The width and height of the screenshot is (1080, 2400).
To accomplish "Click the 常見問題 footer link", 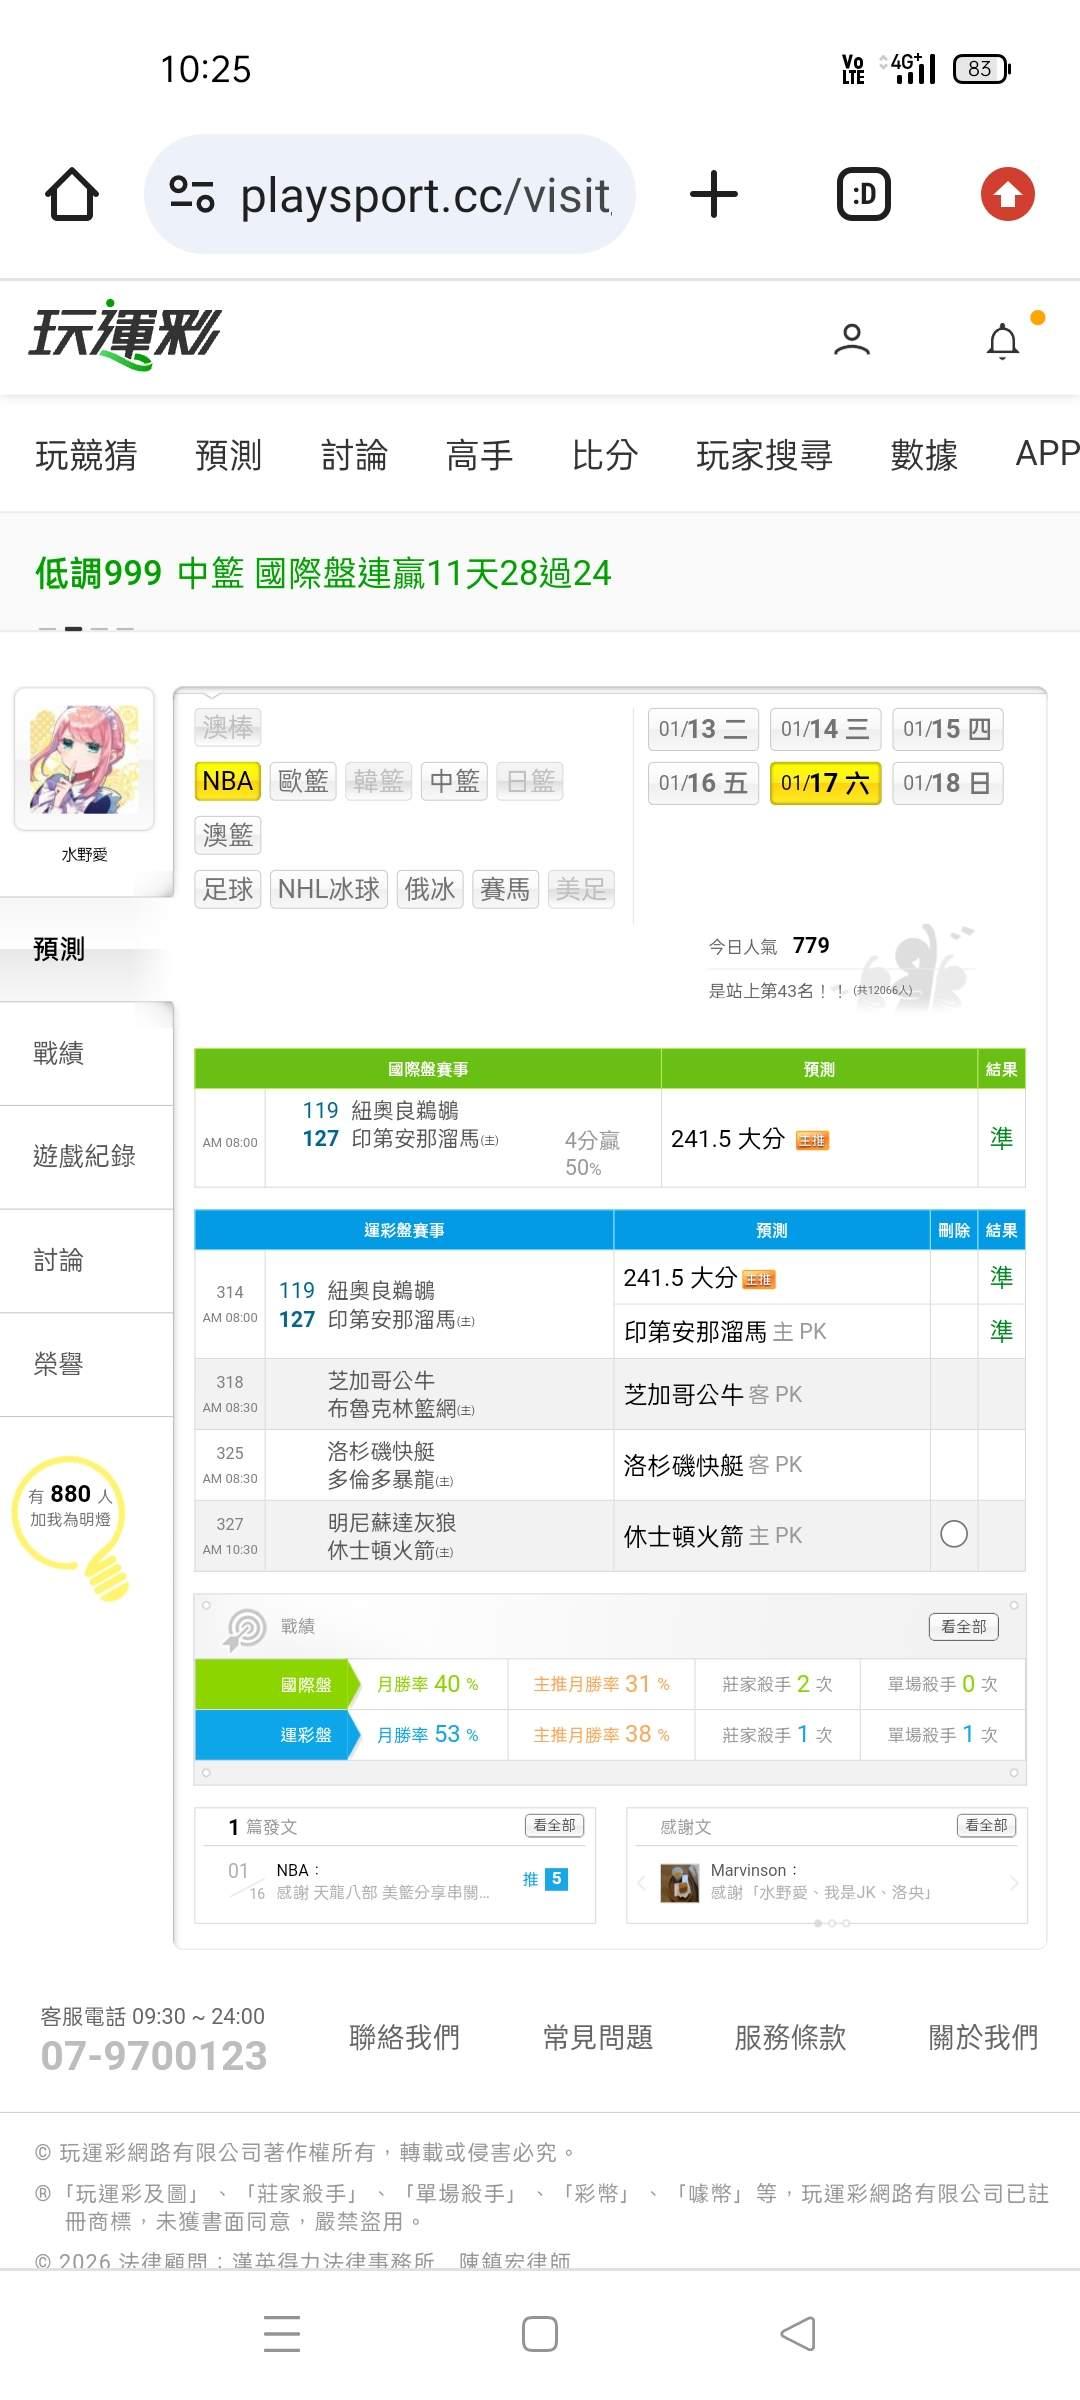I will tap(597, 2037).
